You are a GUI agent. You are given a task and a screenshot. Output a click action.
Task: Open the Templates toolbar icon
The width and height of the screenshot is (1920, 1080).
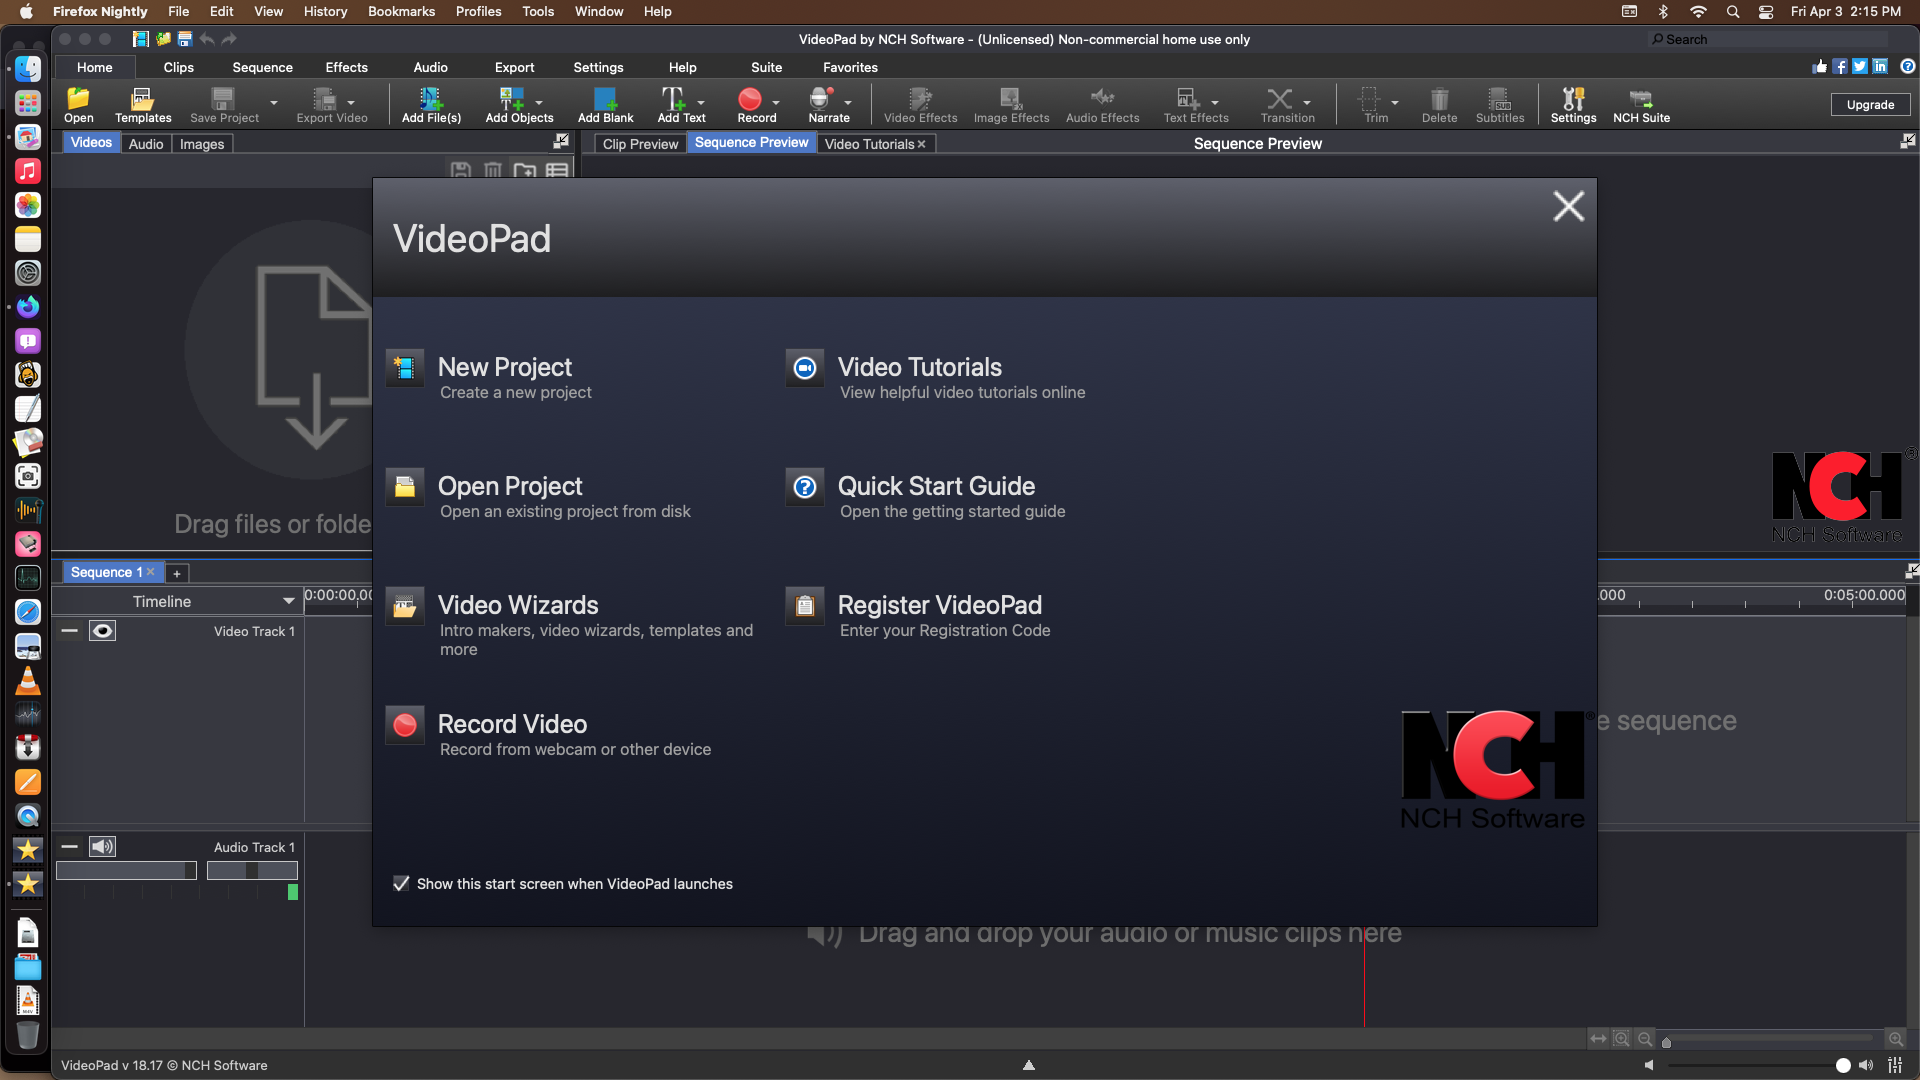[x=143, y=104]
